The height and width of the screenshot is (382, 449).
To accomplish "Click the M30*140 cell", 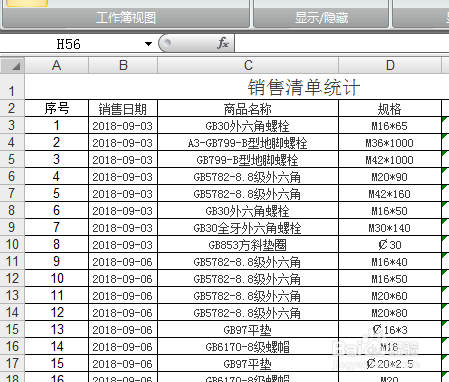I will 390,227.
